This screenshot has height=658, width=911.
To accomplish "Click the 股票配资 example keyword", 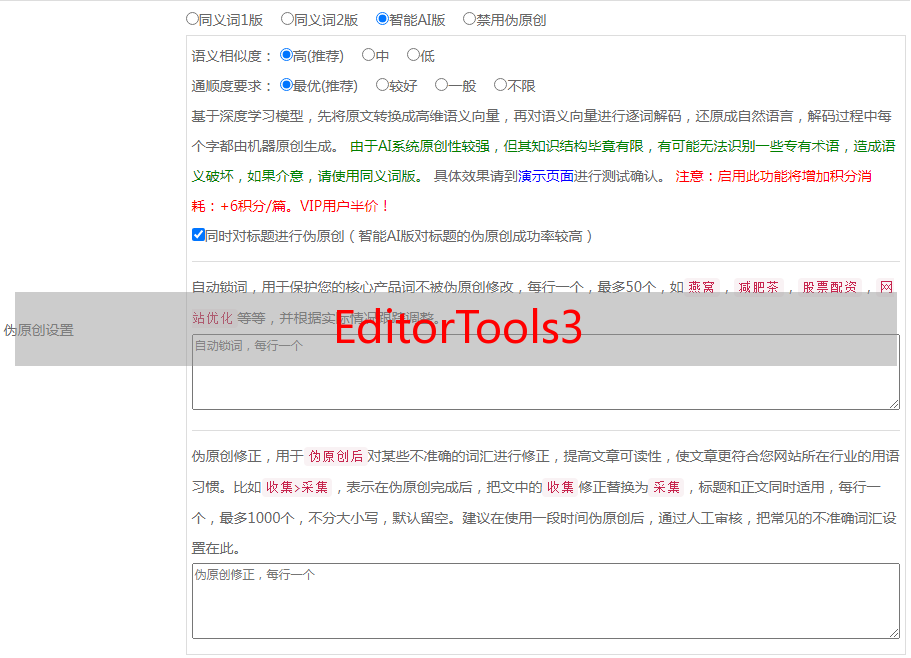I will click(830, 287).
